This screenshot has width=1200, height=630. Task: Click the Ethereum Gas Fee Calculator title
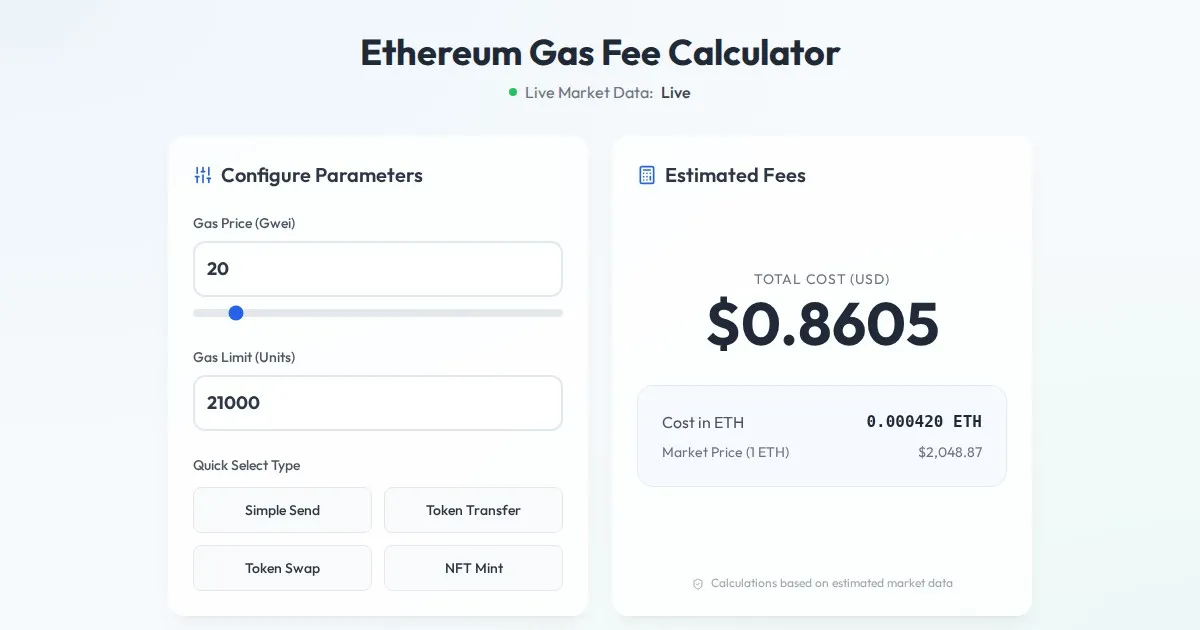pos(600,52)
